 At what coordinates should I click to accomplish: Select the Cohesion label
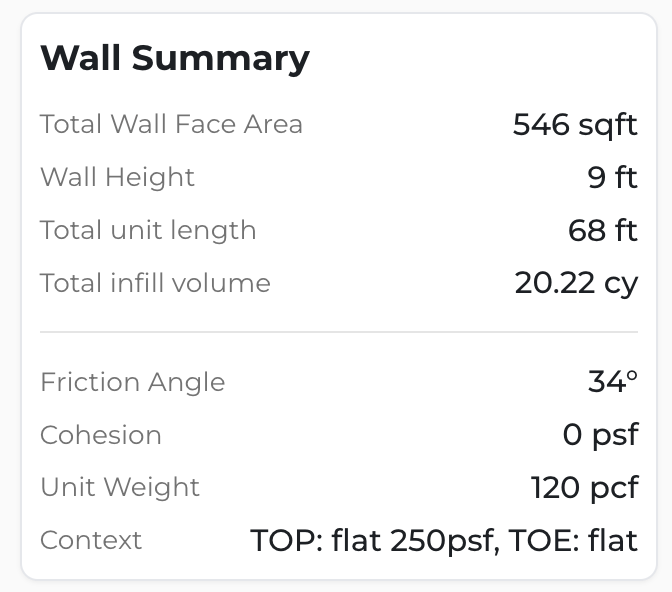(x=100, y=435)
